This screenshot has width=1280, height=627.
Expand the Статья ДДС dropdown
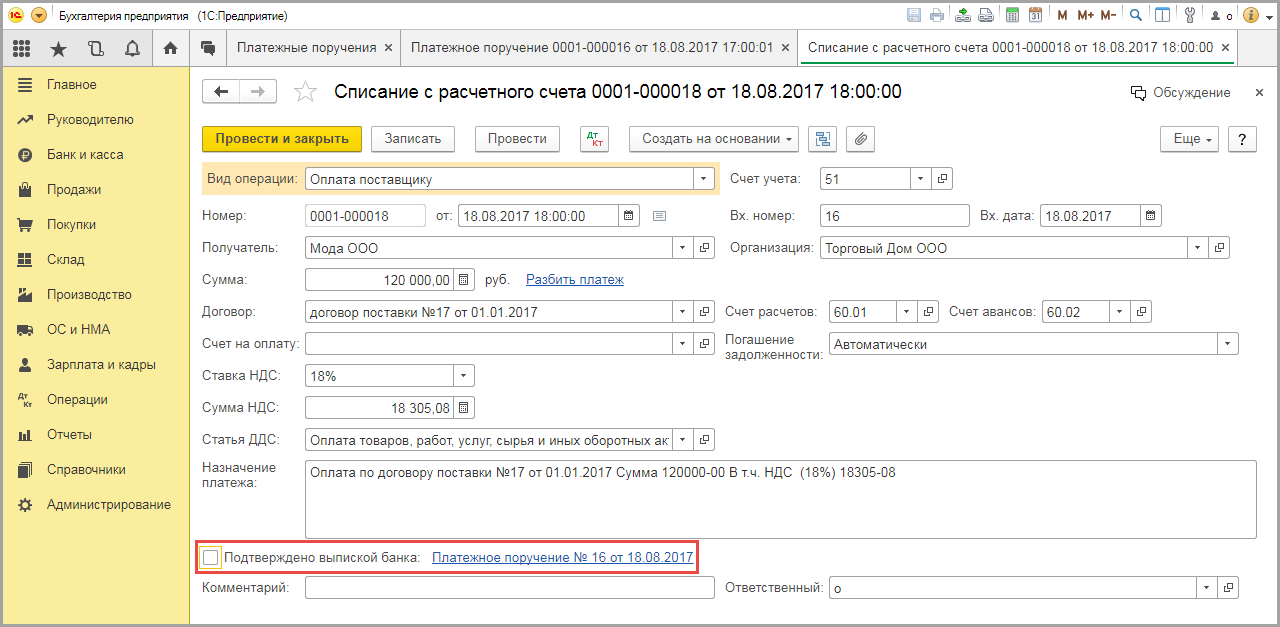coord(683,440)
